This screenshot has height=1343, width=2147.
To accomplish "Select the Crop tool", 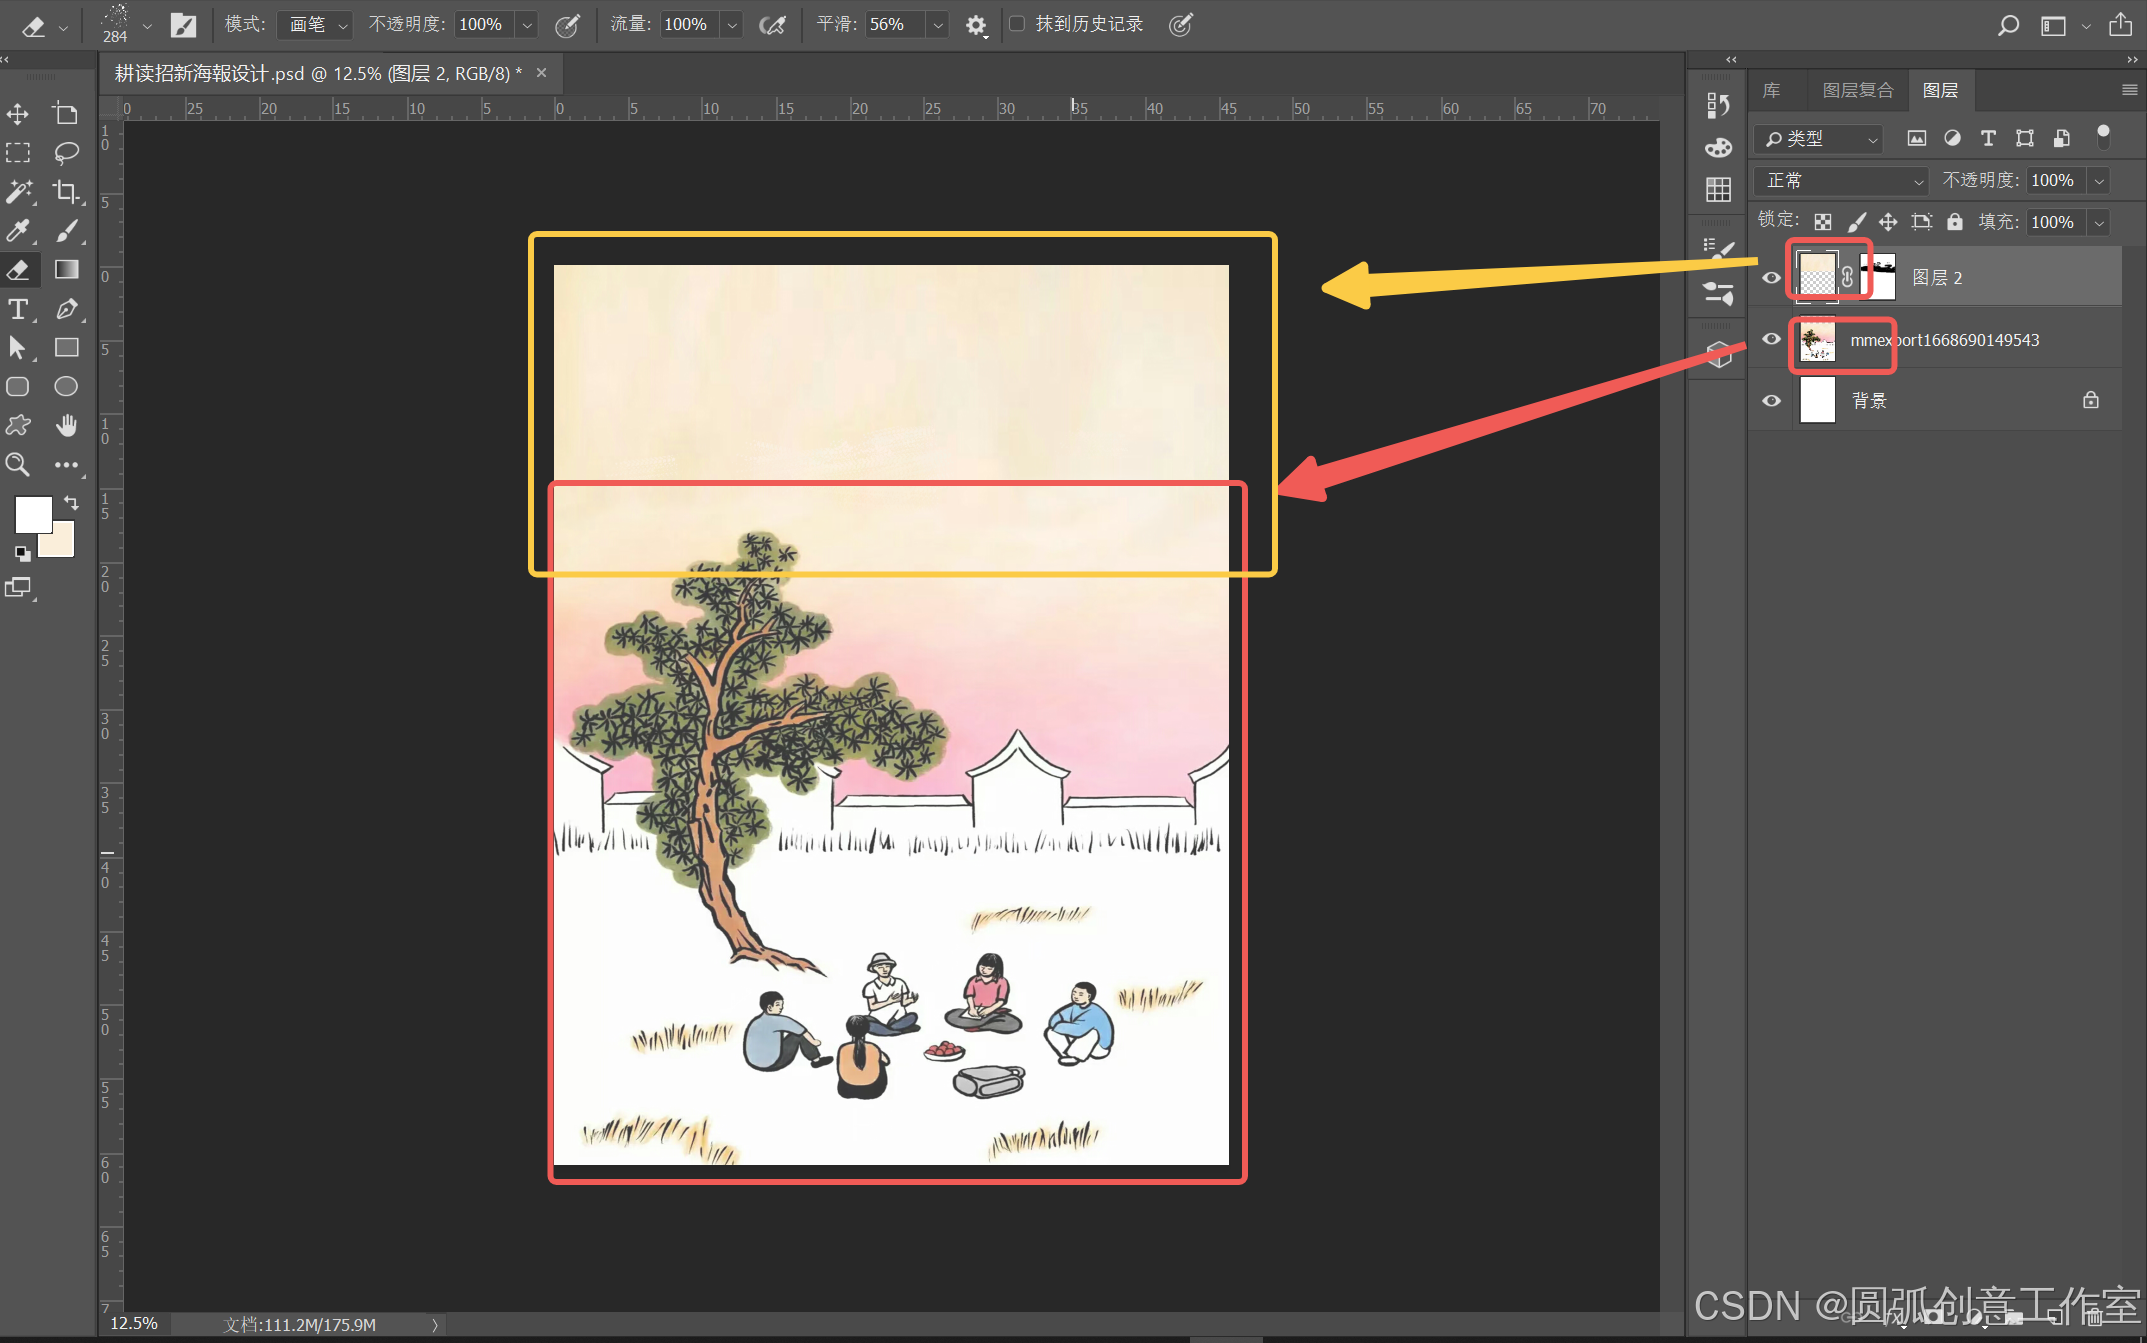I will coord(66,191).
